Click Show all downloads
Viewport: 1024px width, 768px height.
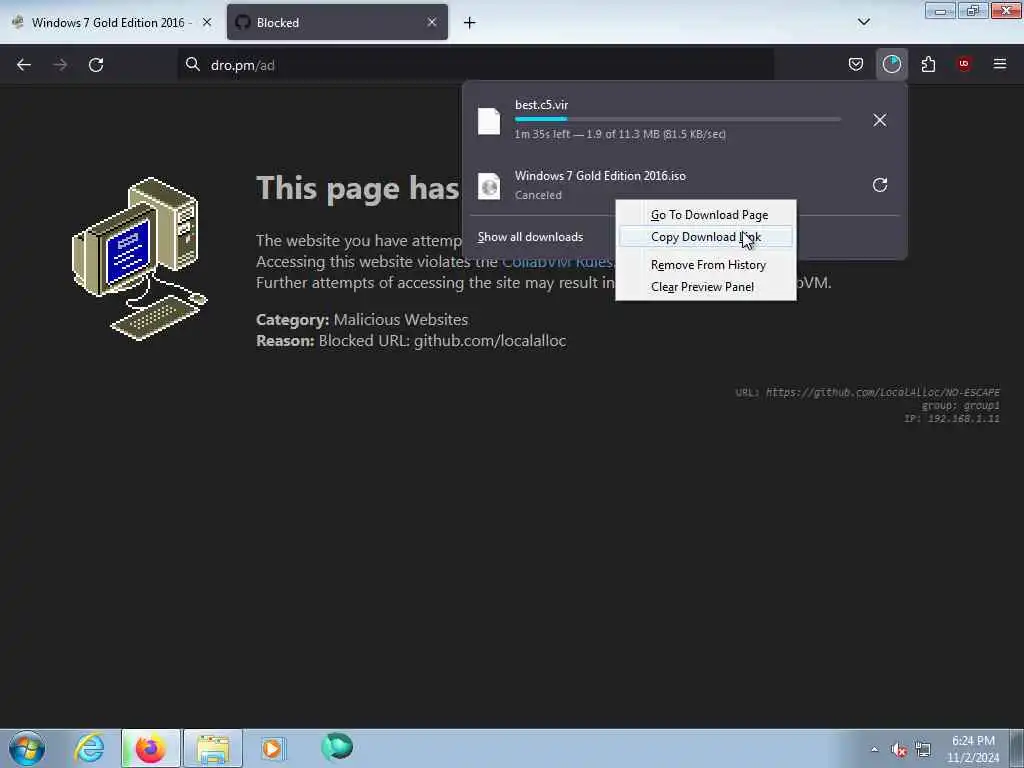tap(530, 237)
